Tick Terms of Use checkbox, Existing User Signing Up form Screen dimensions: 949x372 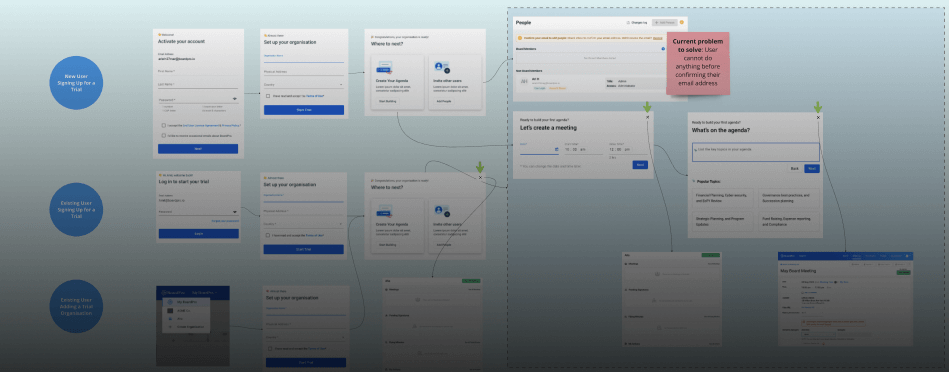click(x=268, y=235)
